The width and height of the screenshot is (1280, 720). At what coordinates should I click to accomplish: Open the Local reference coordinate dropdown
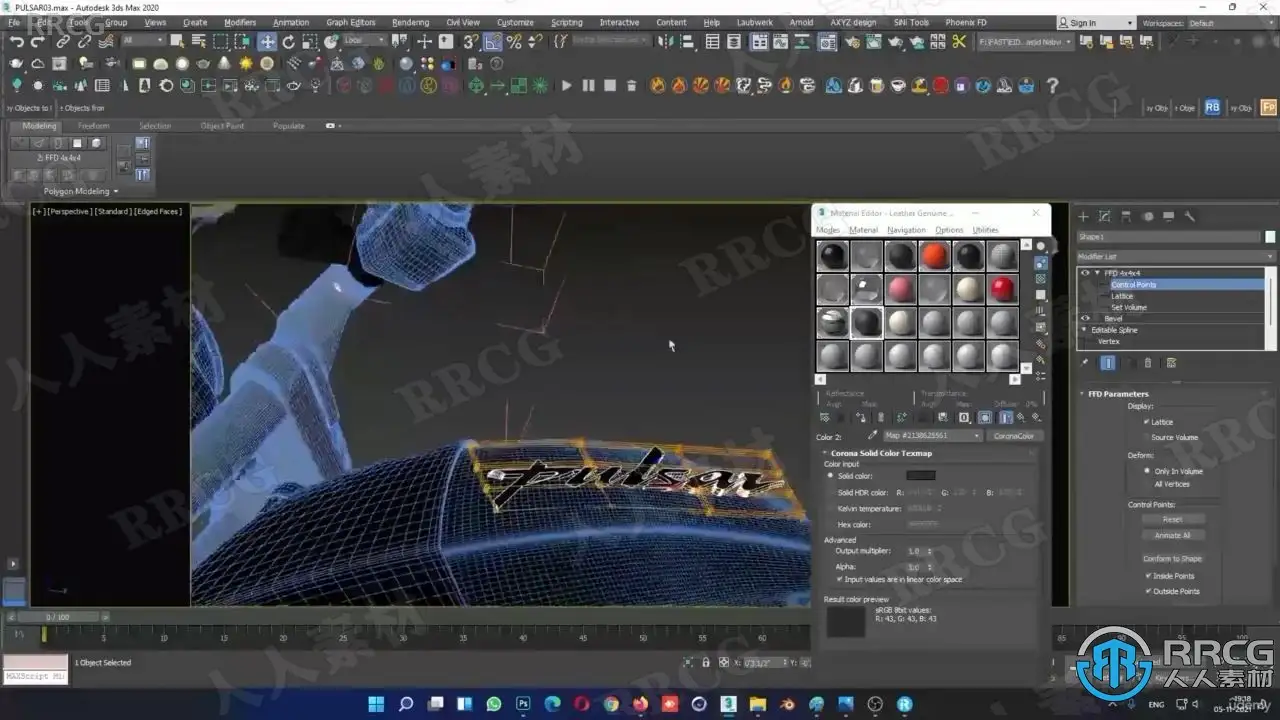[366, 41]
